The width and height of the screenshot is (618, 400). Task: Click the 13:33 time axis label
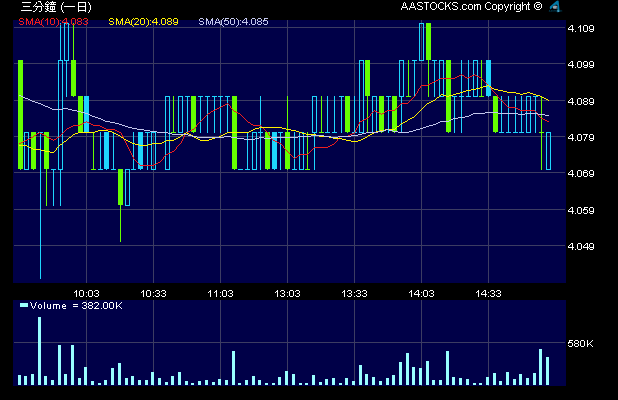point(354,294)
